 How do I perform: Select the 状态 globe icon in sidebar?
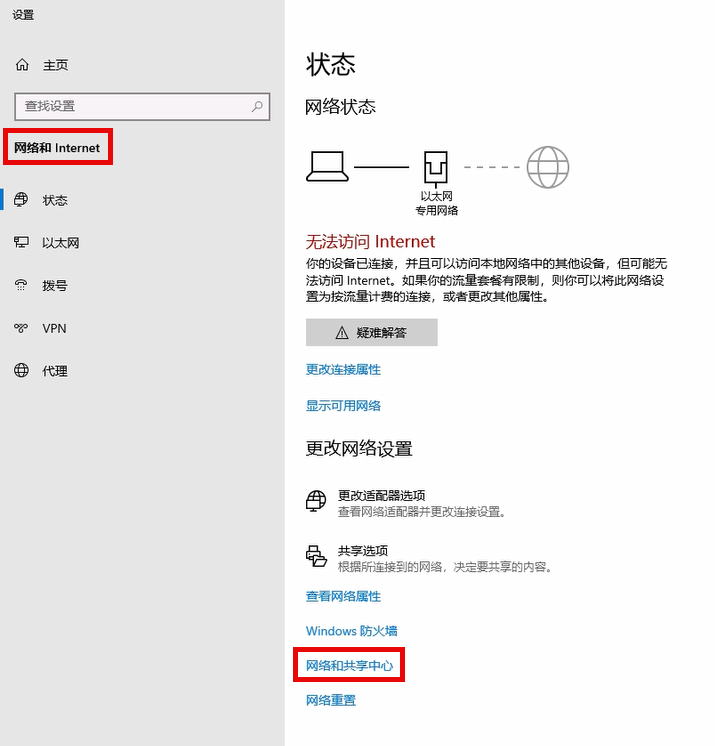tap(22, 200)
